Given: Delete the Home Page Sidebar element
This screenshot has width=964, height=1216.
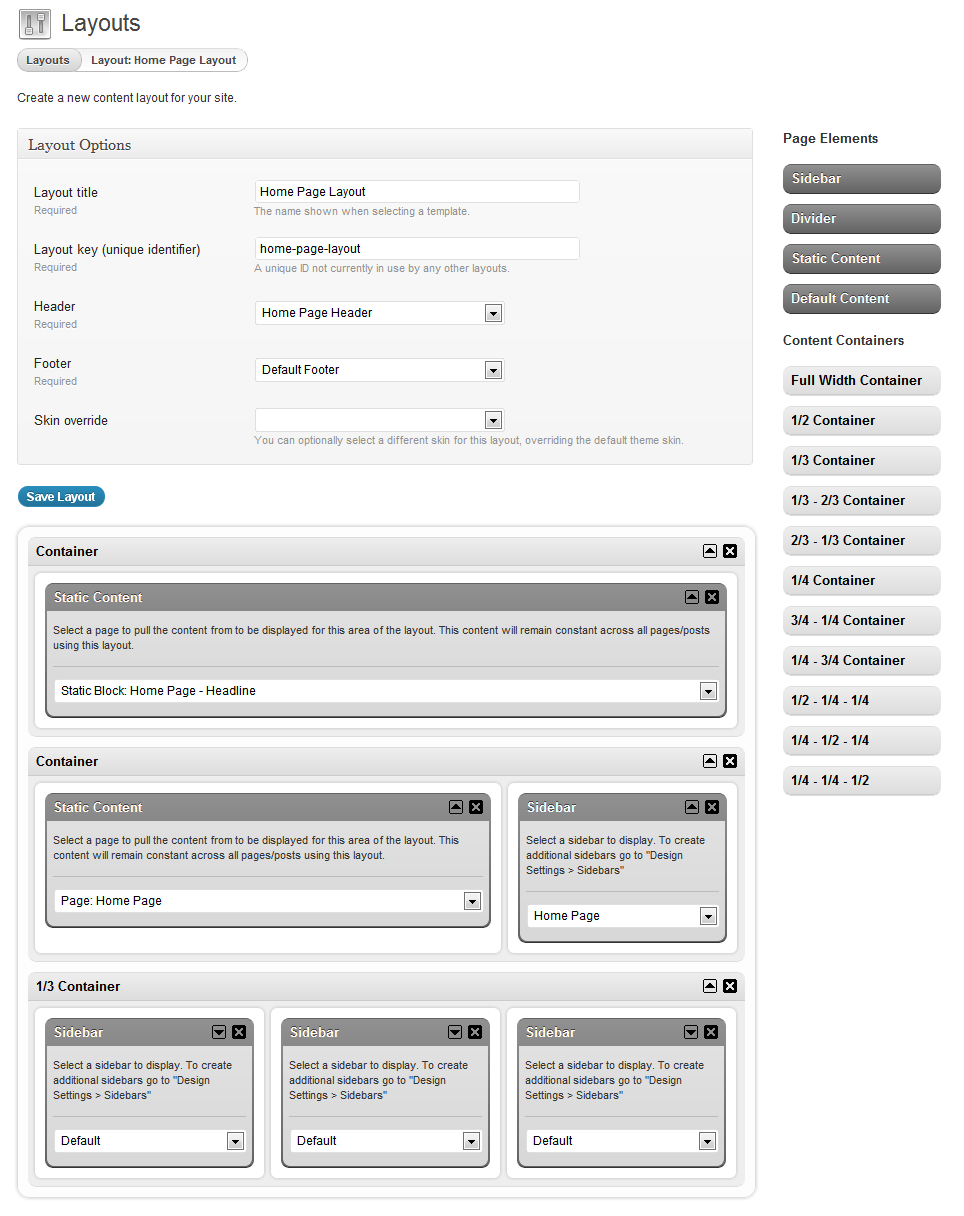Looking at the screenshot, I should pyautogui.click(x=712, y=807).
